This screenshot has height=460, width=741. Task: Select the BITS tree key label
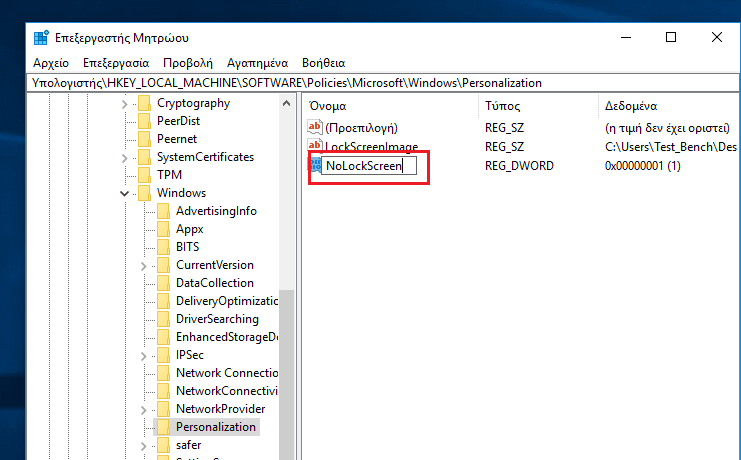pyautogui.click(x=187, y=247)
